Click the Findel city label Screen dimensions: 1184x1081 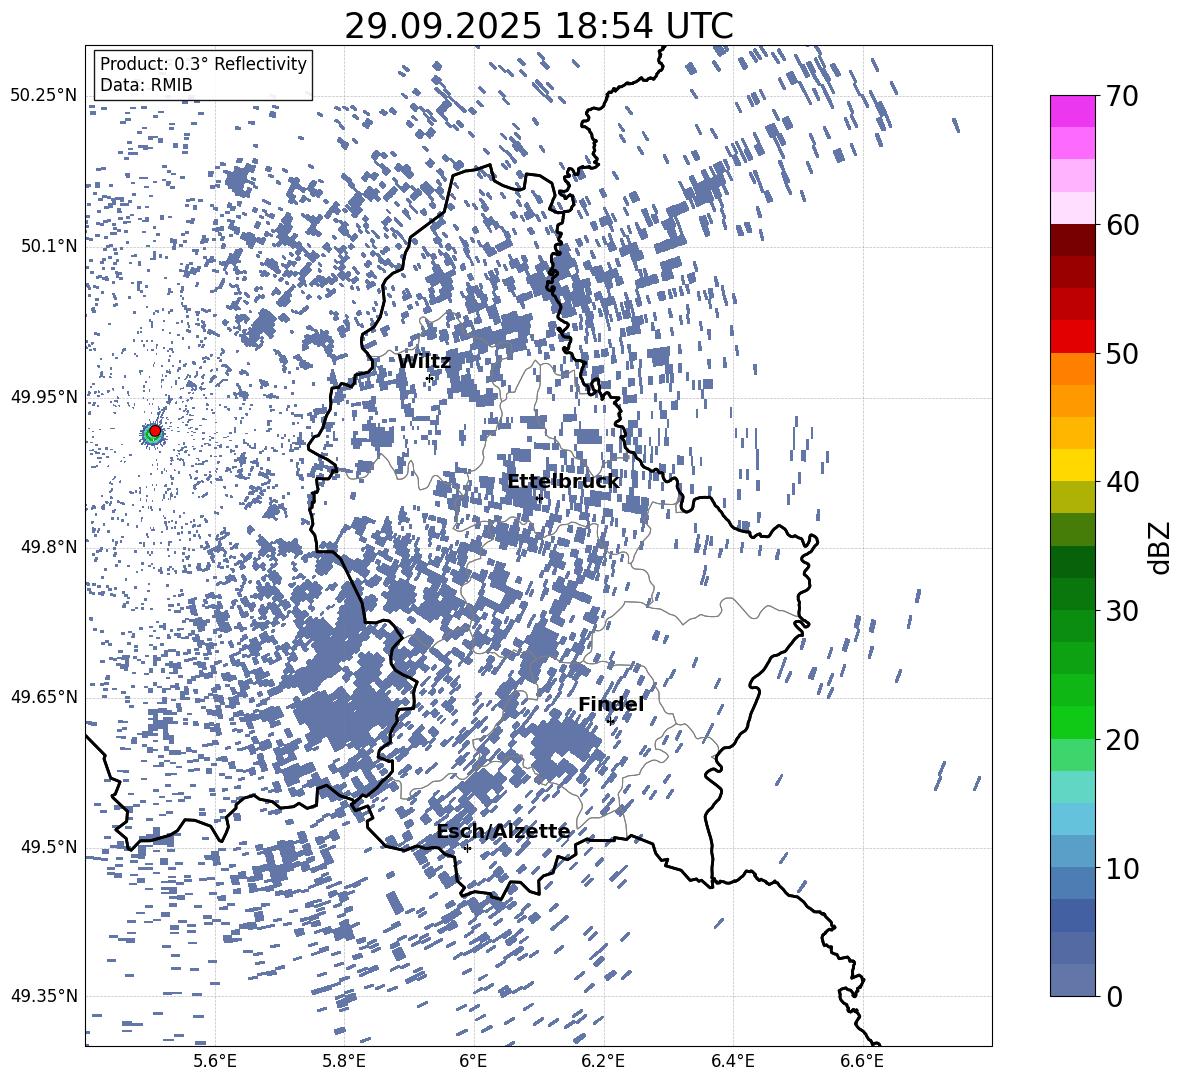611,704
